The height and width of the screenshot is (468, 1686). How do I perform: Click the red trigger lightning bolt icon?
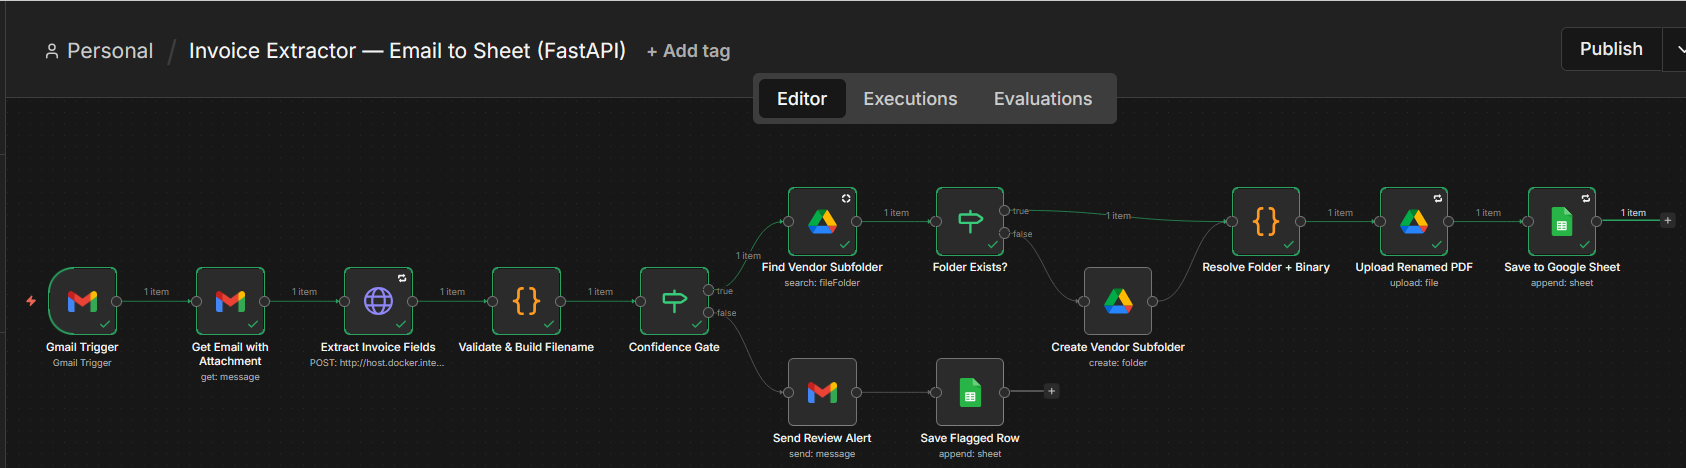(31, 301)
